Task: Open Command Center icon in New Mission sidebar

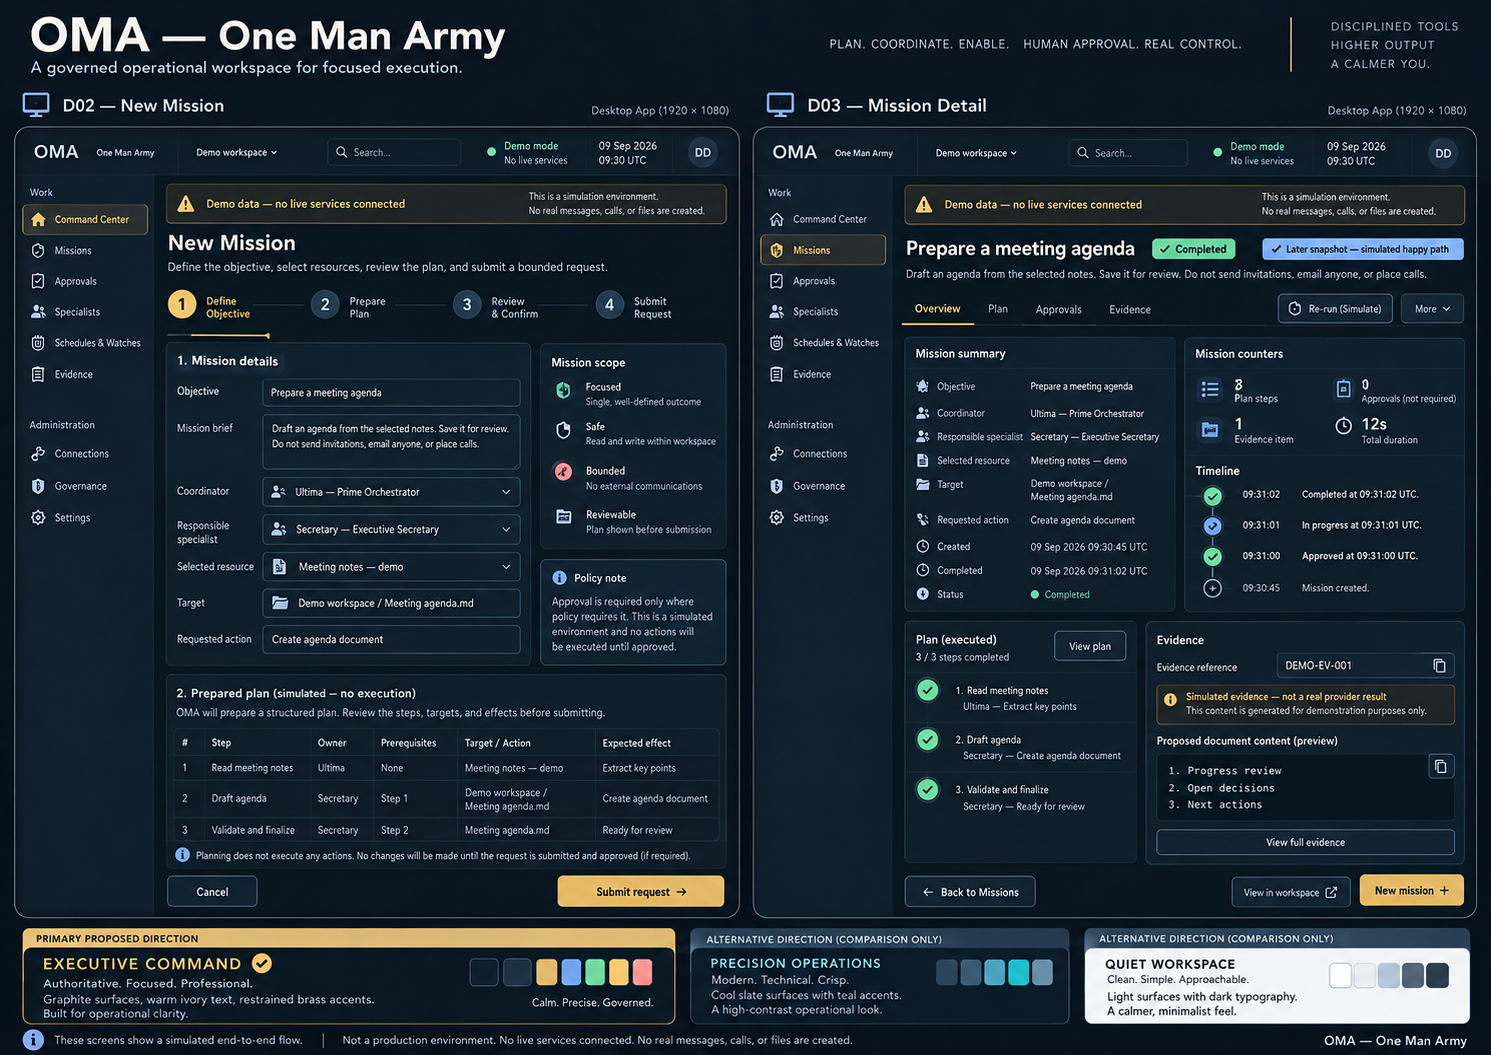Action: 38,219
